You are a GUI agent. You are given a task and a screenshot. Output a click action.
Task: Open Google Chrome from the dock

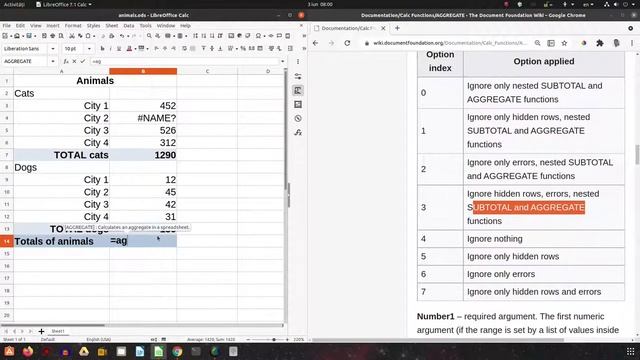coord(177,351)
